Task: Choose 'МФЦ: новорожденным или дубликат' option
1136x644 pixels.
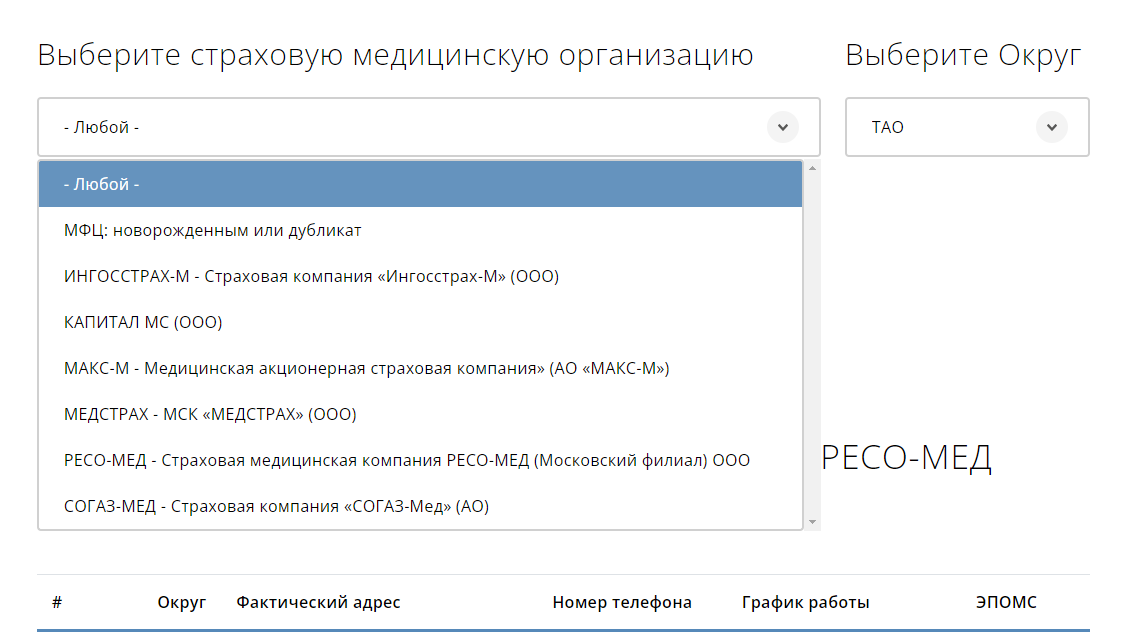Action: point(420,230)
